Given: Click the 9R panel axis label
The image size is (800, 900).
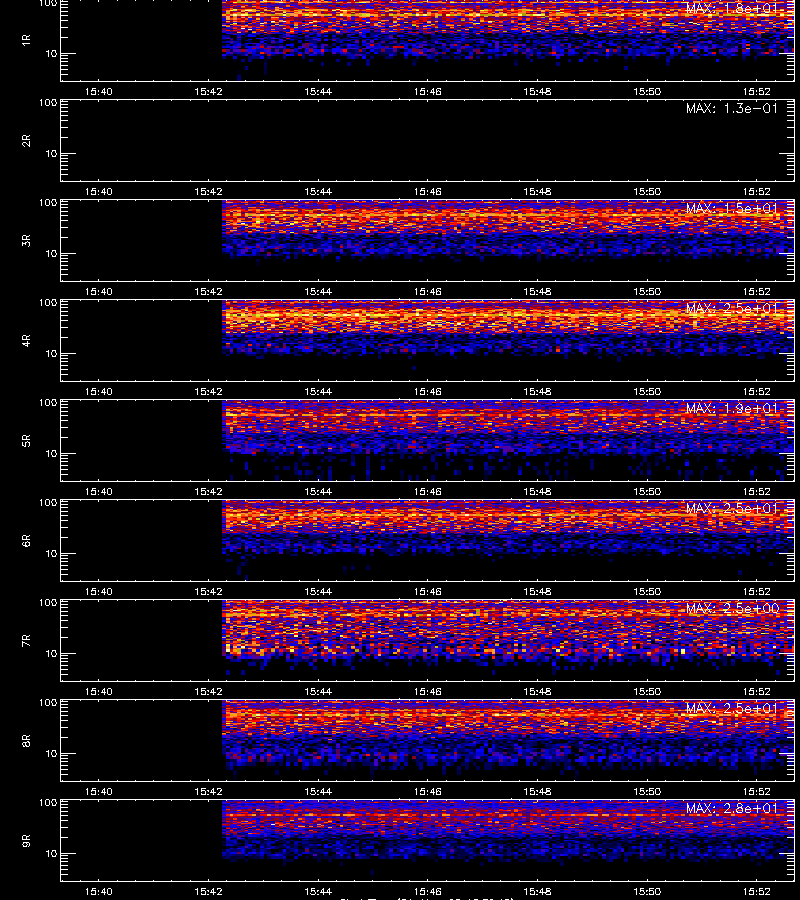Looking at the screenshot, I should coord(26,840).
